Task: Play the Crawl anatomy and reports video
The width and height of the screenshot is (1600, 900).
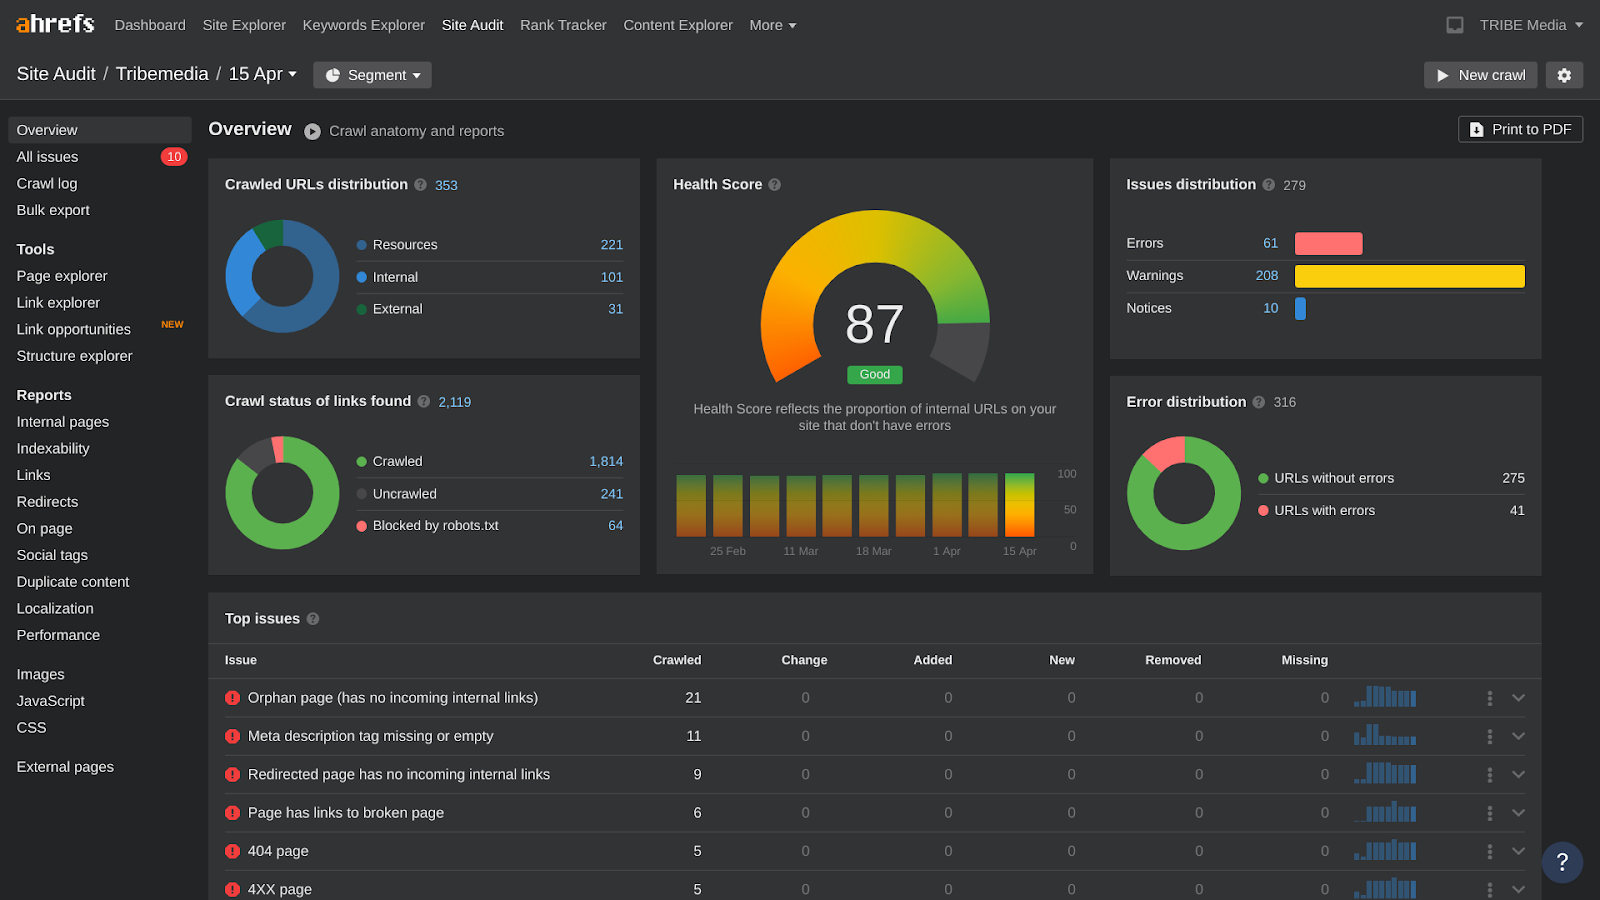Action: tap(313, 131)
